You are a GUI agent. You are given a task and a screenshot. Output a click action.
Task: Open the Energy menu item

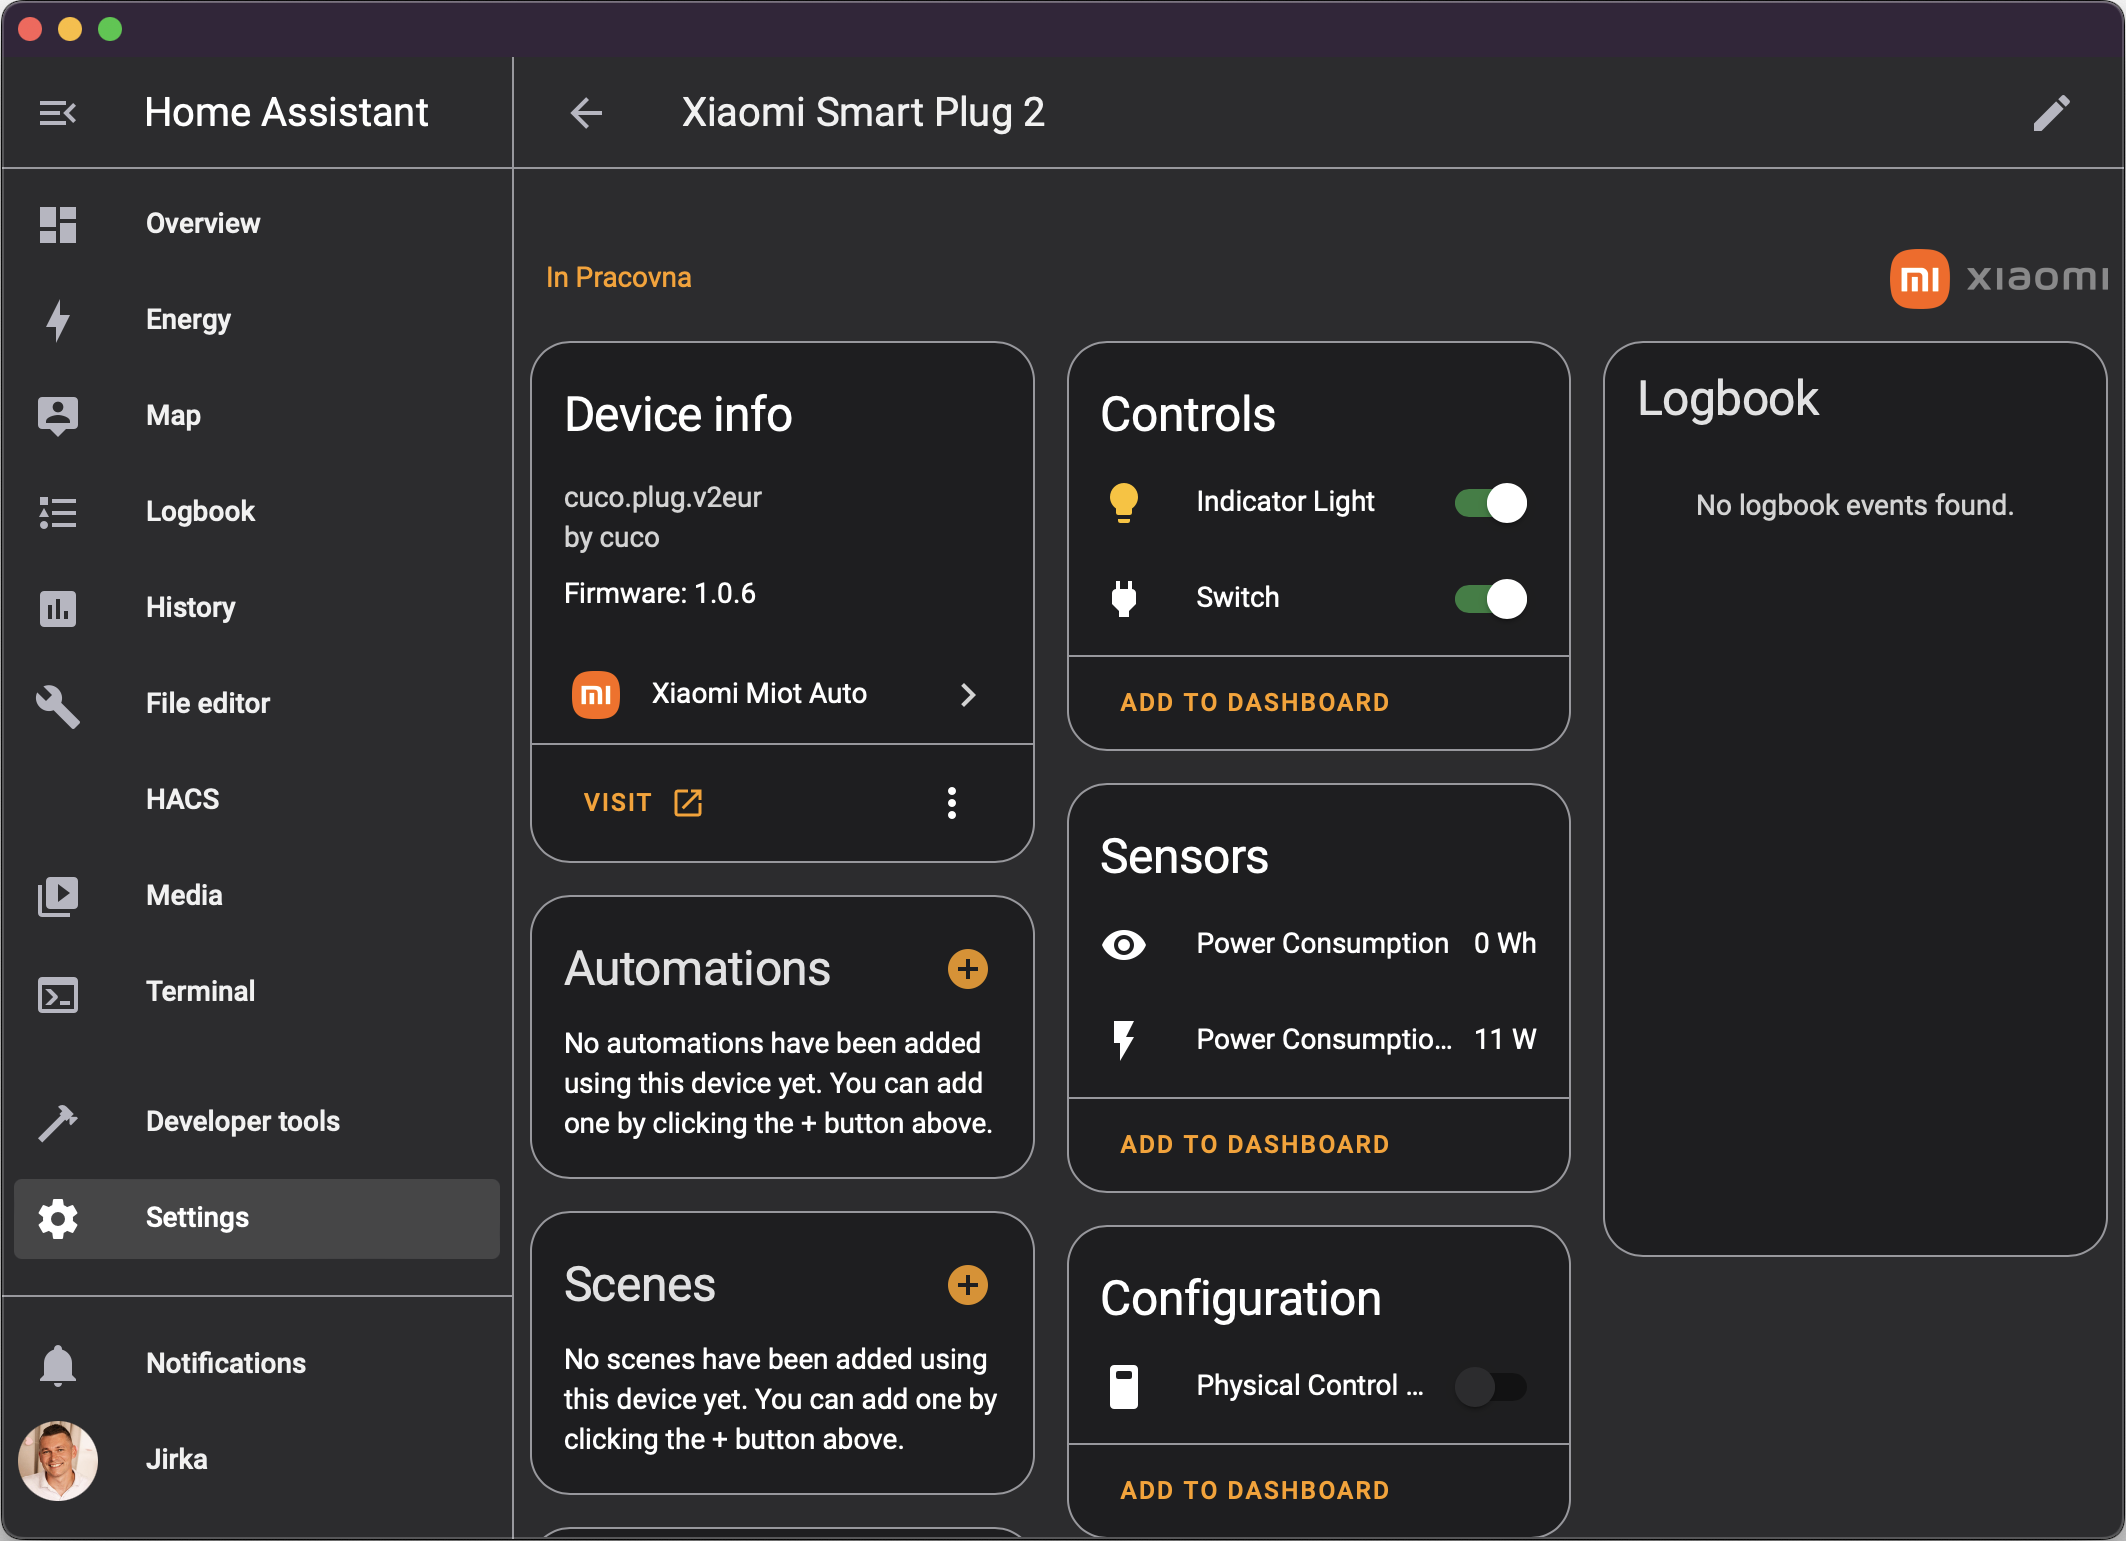(257, 320)
